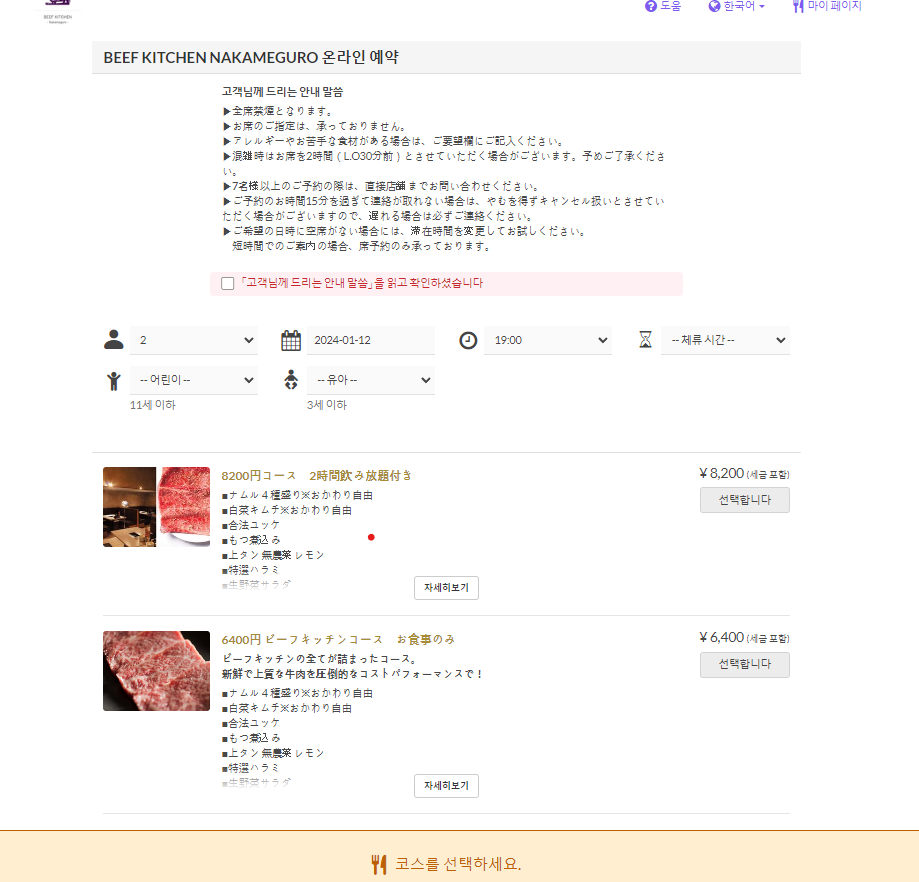This screenshot has width=919, height=882.
Task: Open the 어린이 children dropdown
Action: pyautogui.click(x=194, y=380)
